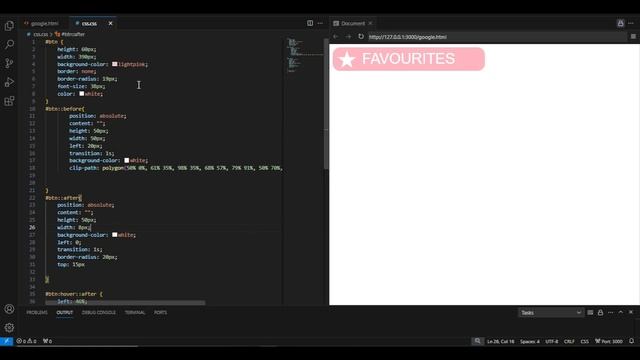Open the status bar zoom magnifier icon
The width and height of the screenshot is (640, 360).
(477, 341)
